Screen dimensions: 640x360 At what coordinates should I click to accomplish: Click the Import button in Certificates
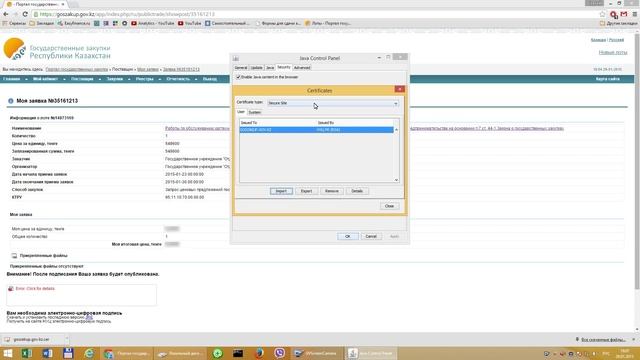point(281,191)
